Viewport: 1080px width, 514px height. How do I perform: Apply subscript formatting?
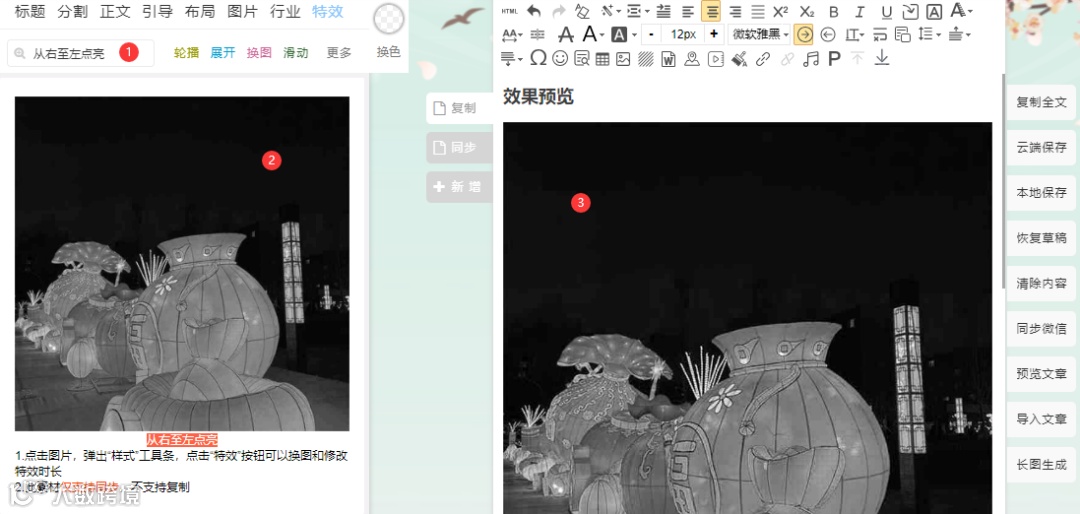tap(807, 11)
